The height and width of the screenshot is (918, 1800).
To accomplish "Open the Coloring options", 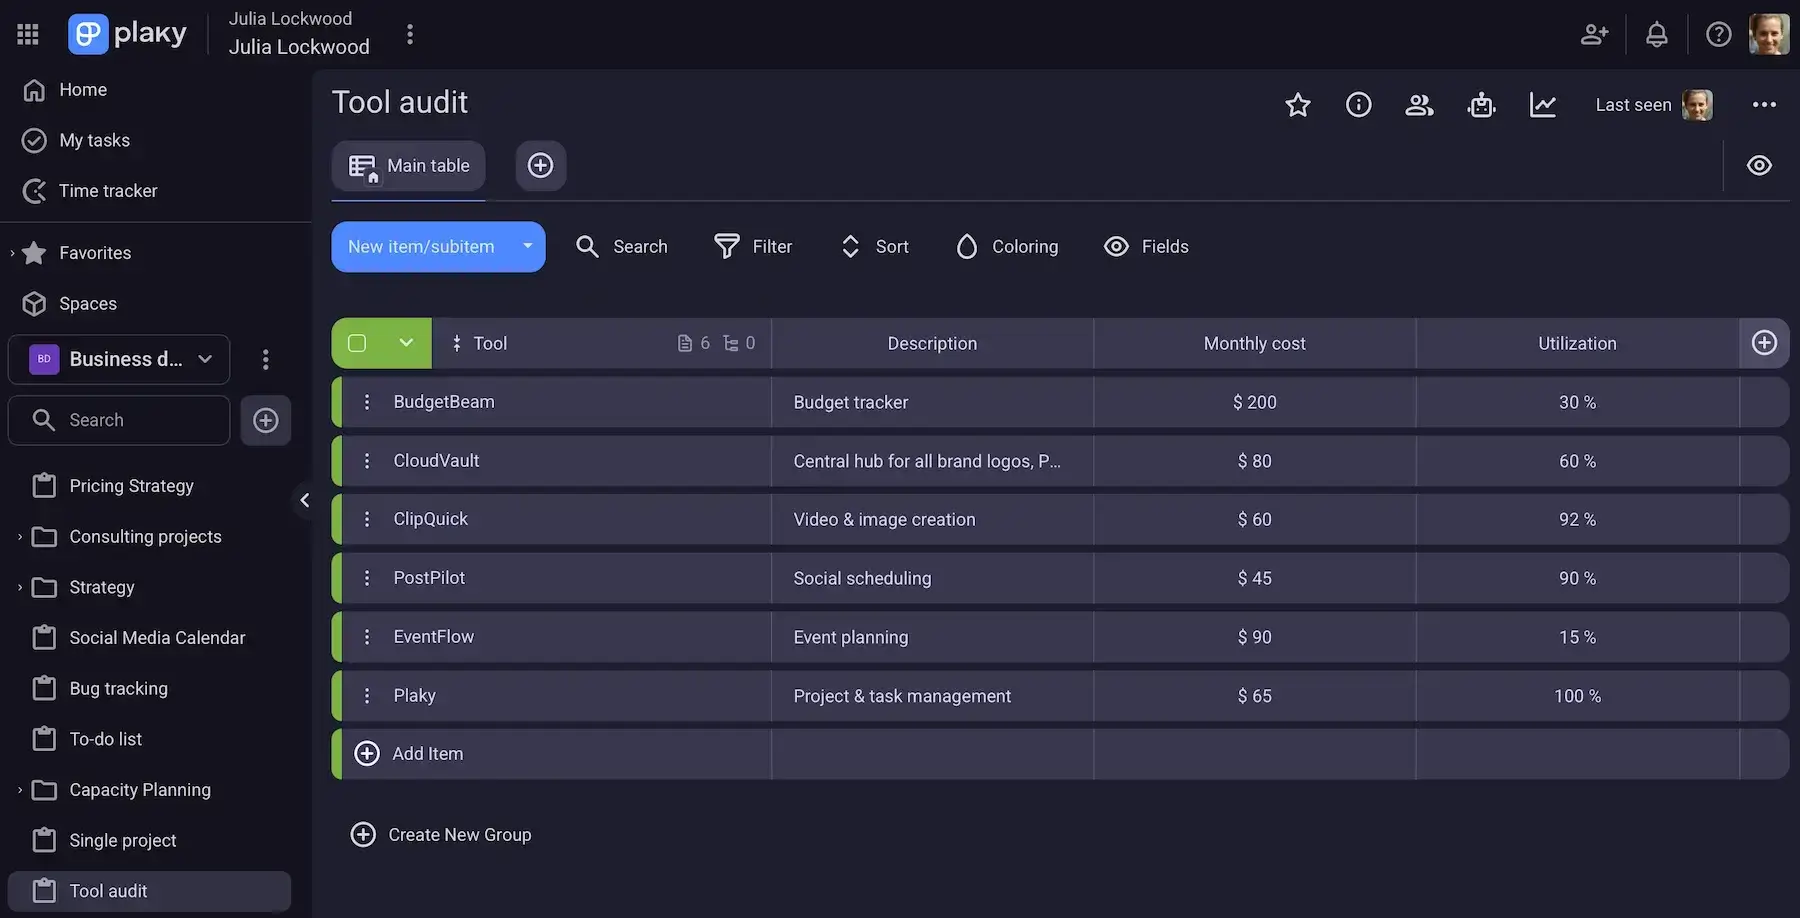I will (1006, 246).
